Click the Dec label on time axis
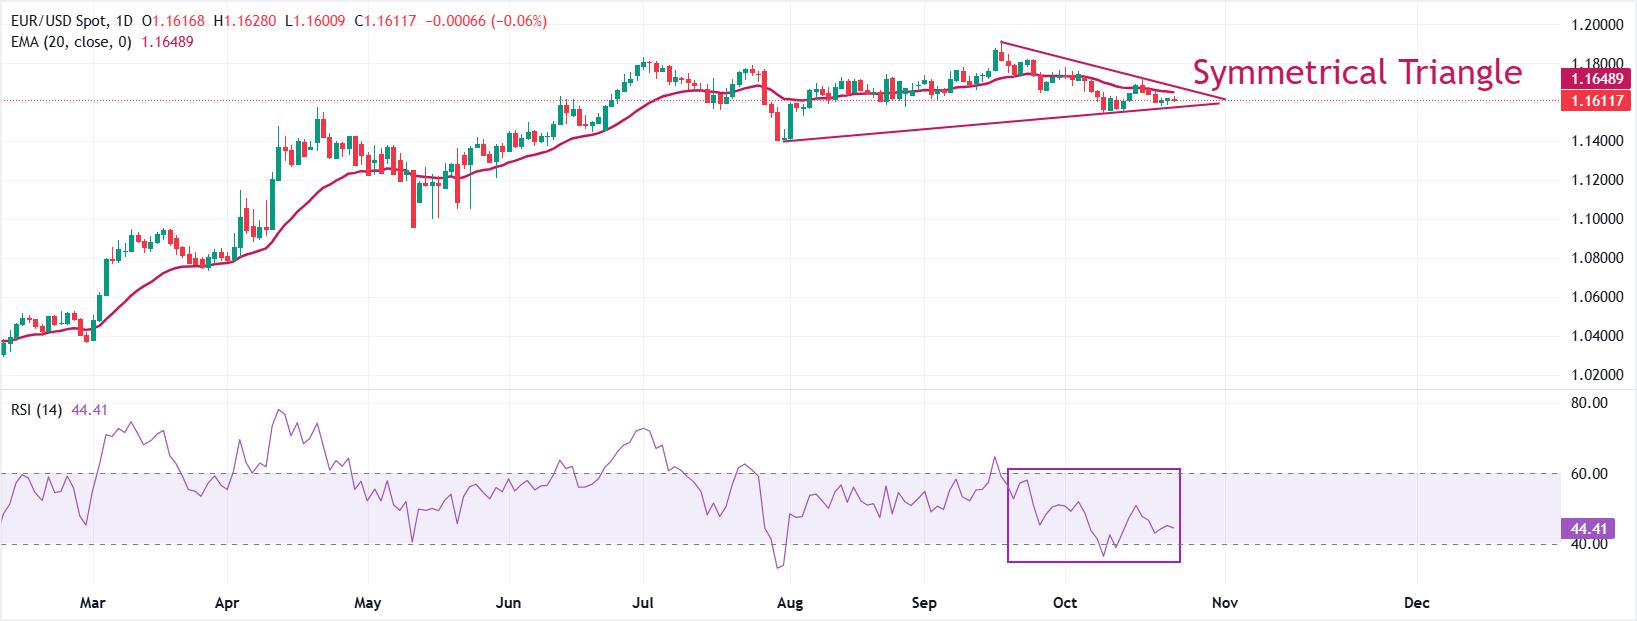Viewport: 1637px width, 621px height. [x=1415, y=603]
